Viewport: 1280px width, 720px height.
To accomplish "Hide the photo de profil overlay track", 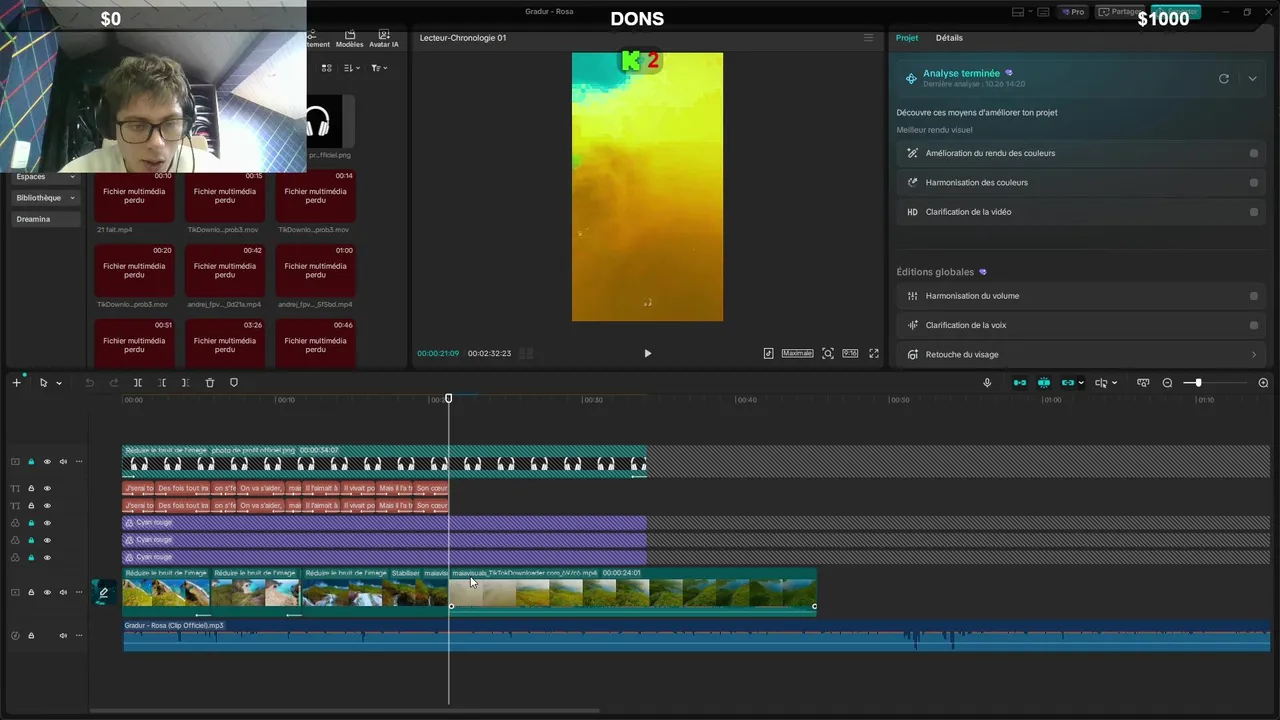I will [47, 462].
